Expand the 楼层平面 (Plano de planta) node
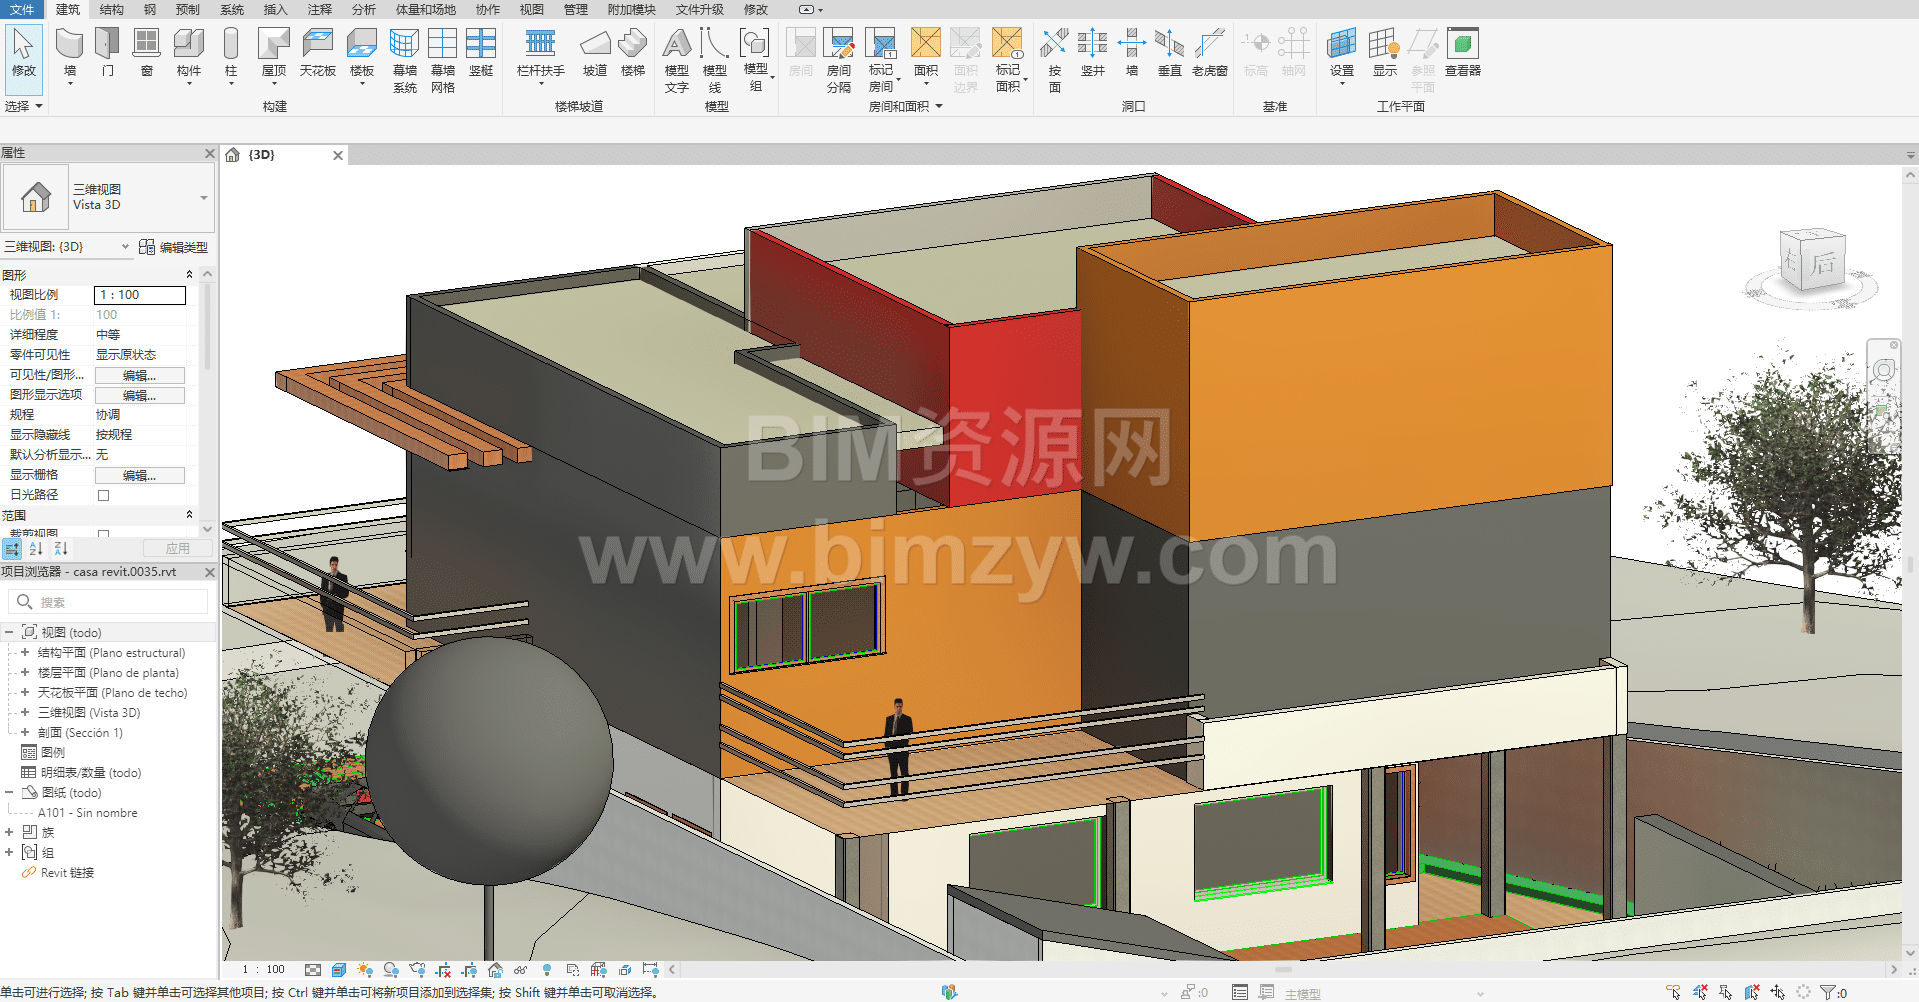Screen dimensions: 1919x1002 pos(25,673)
